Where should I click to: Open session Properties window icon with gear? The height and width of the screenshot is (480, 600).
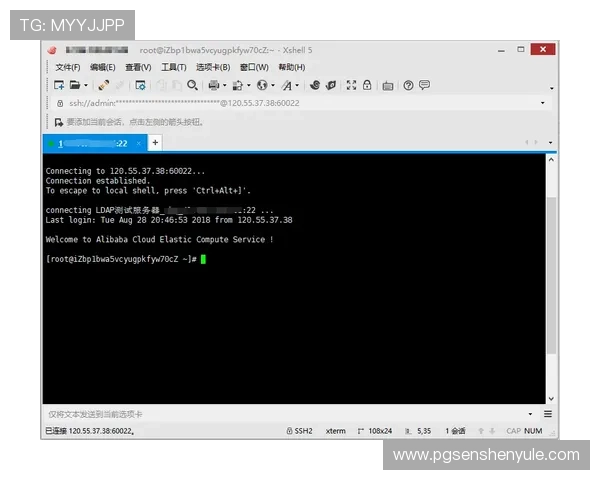140,85
